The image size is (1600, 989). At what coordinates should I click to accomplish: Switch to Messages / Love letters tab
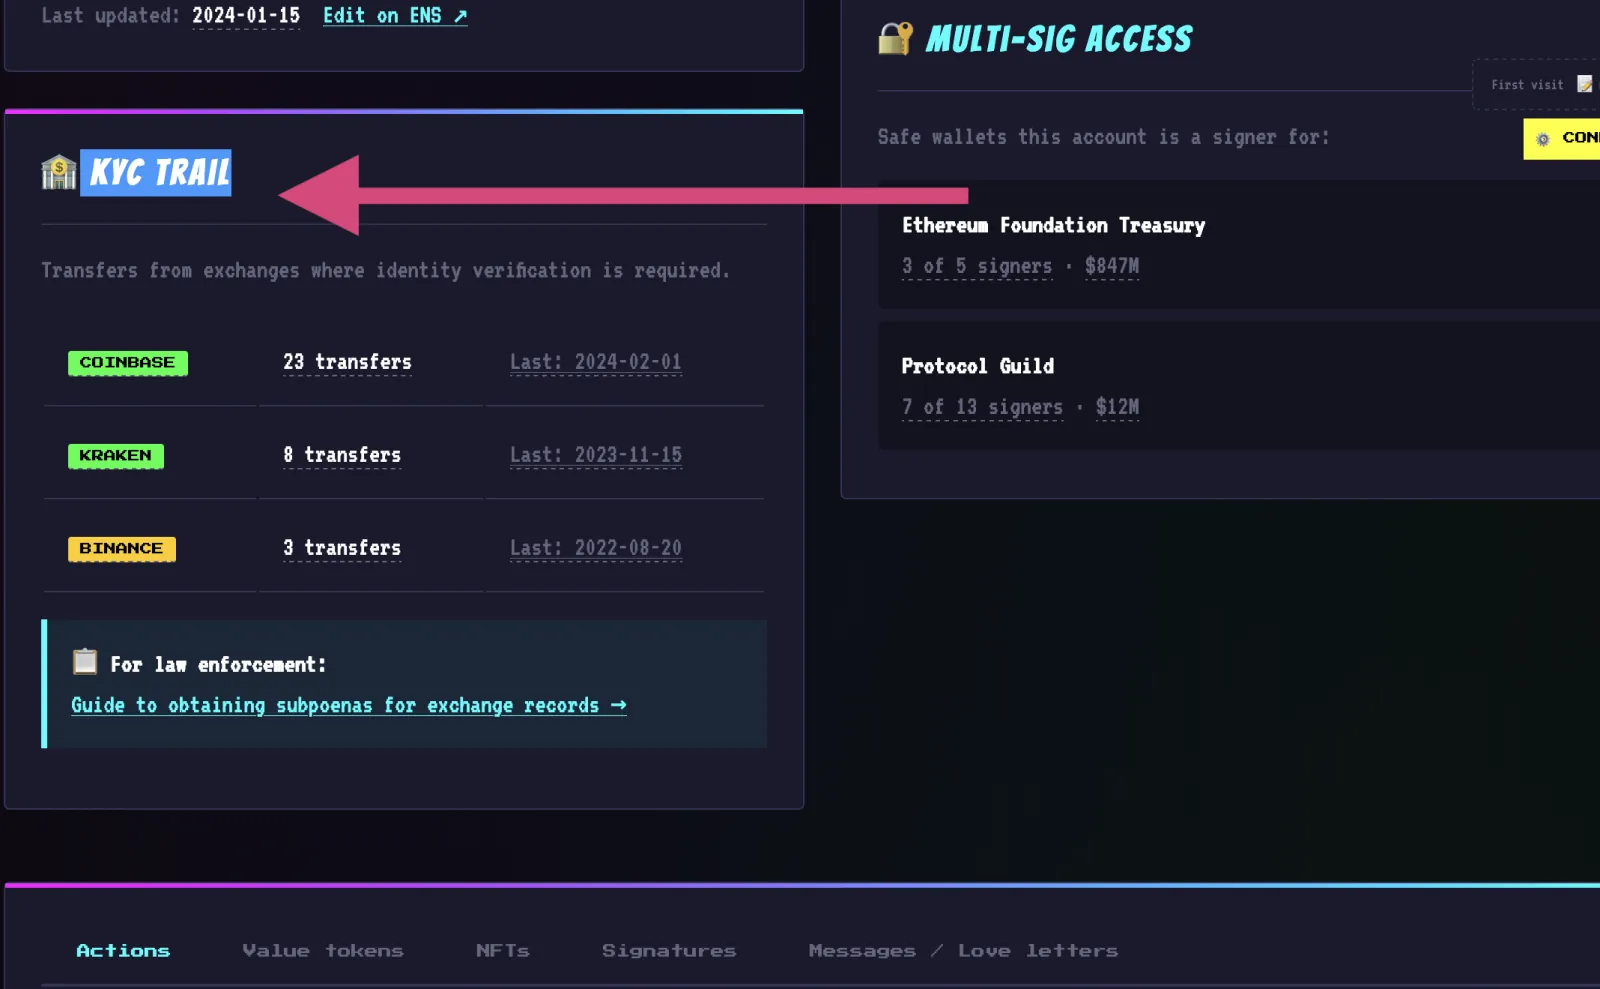(x=963, y=951)
